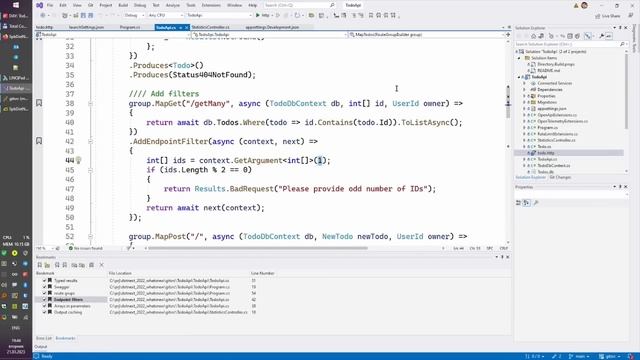The width and height of the screenshot is (640, 360).
Task: Click the bookmark glyph on line 42
Action: point(39,141)
